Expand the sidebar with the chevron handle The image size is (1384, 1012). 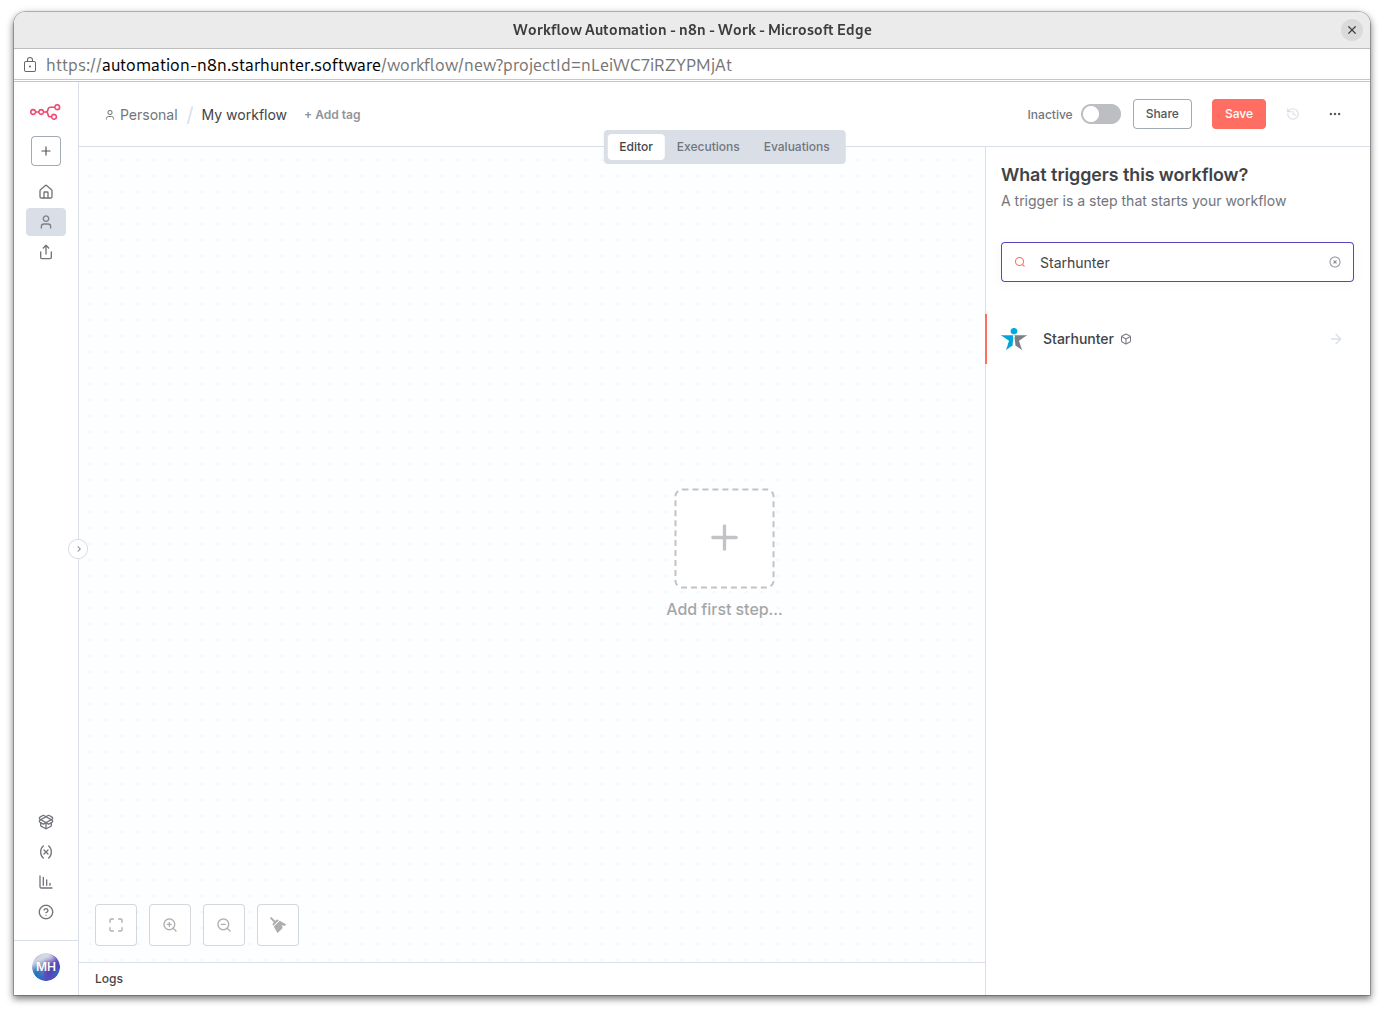coord(78,549)
